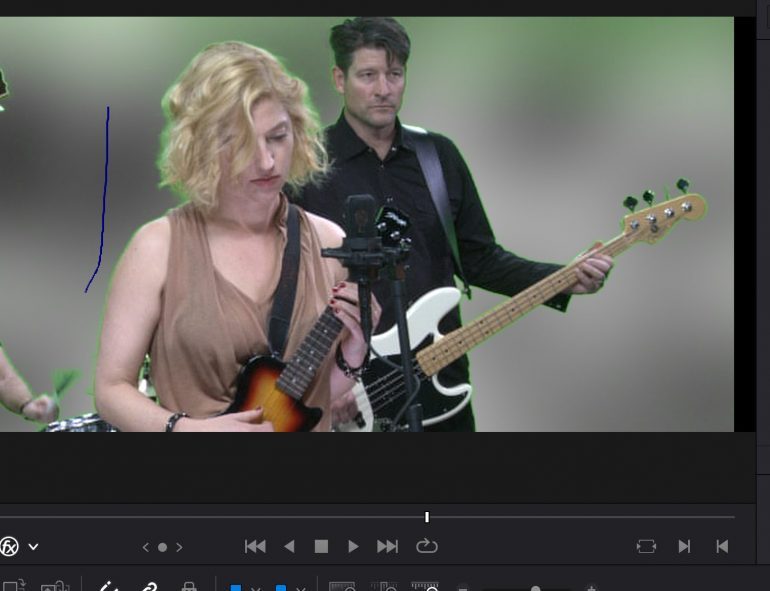Go to next keyframe arrow
Image resolution: width=770 pixels, height=591 pixels.
(179, 547)
